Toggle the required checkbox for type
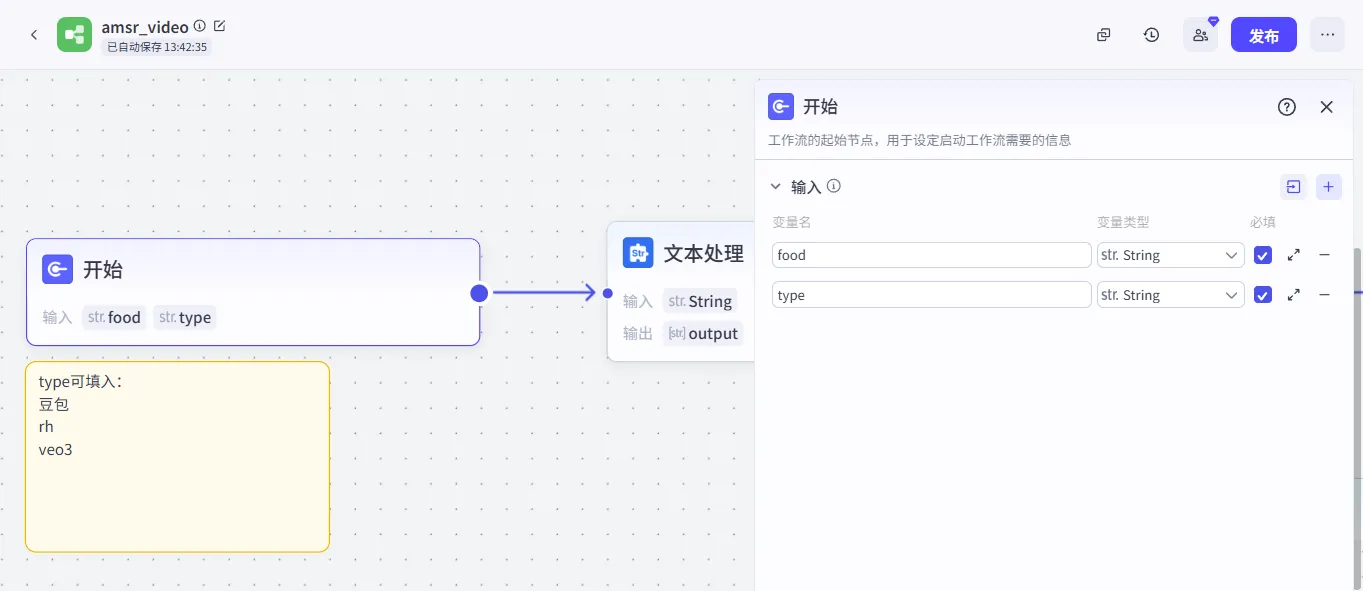 pos(1263,295)
